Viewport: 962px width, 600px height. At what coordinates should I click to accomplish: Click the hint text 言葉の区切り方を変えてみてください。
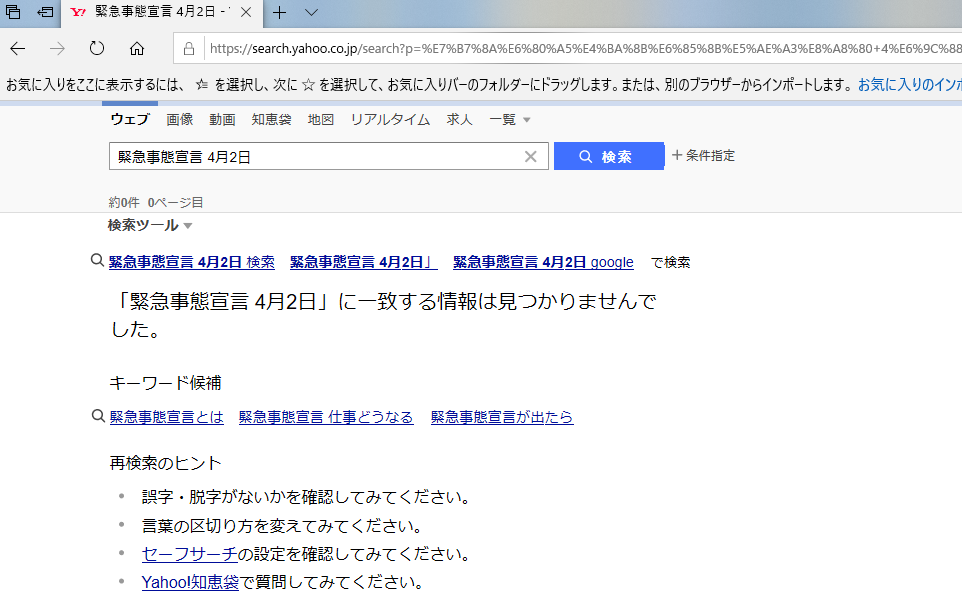tap(282, 526)
